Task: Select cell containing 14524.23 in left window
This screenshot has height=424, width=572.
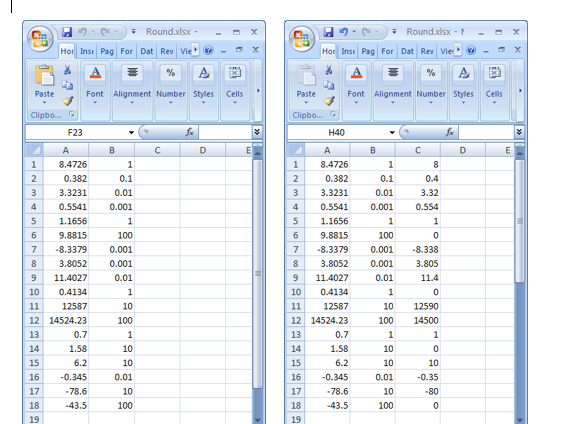Action: tap(66, 320)
